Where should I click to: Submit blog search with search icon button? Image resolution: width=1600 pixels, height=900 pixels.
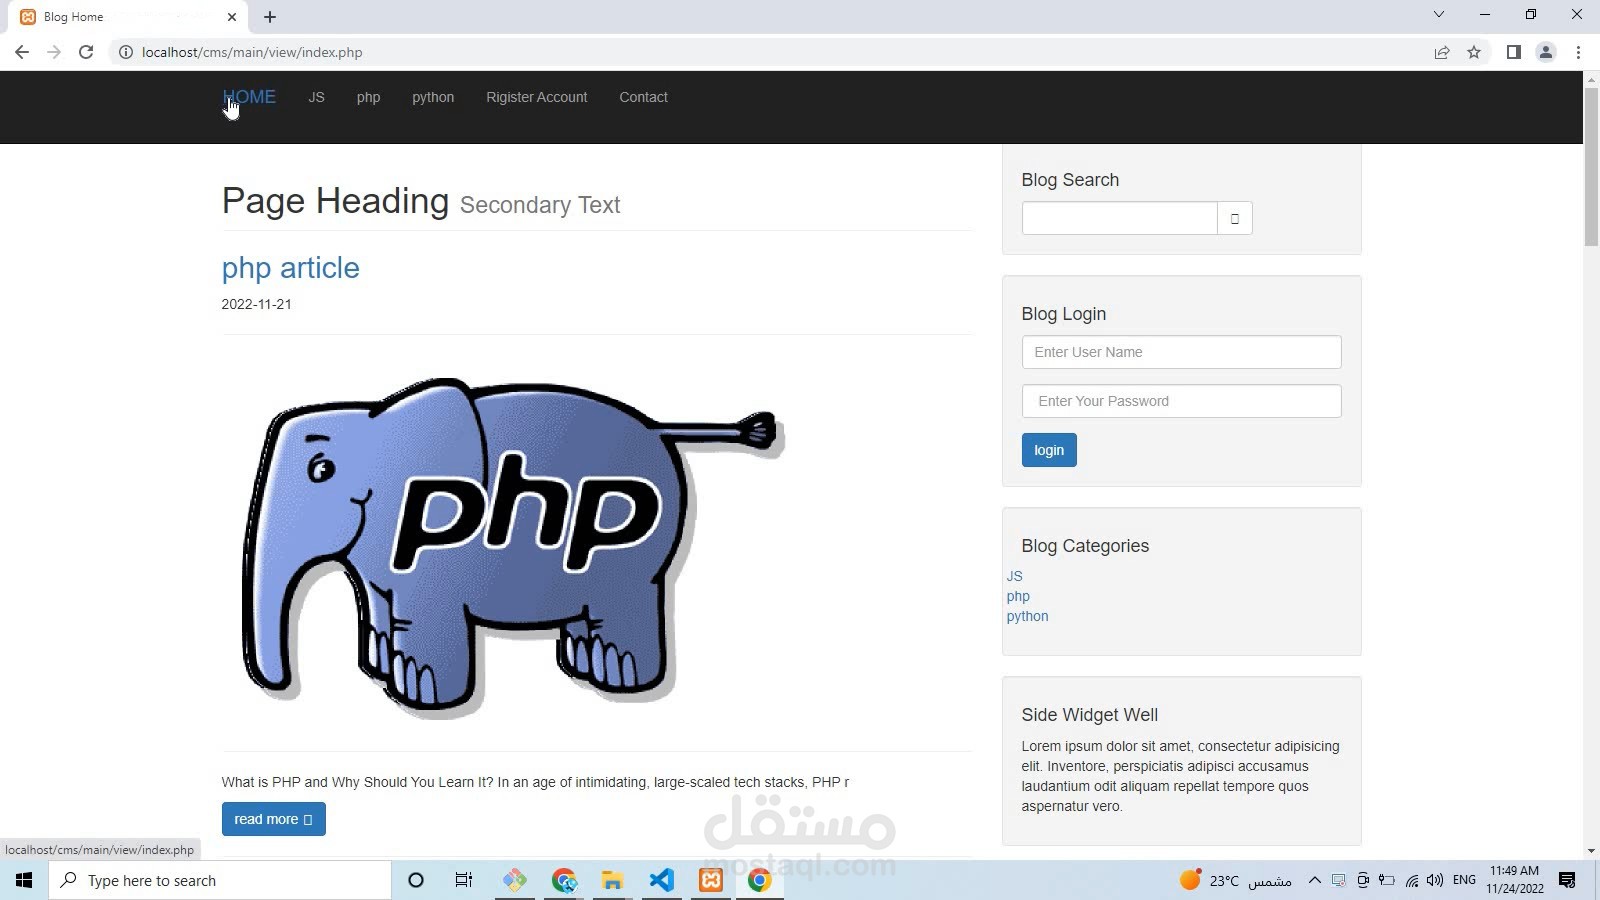1235,218
